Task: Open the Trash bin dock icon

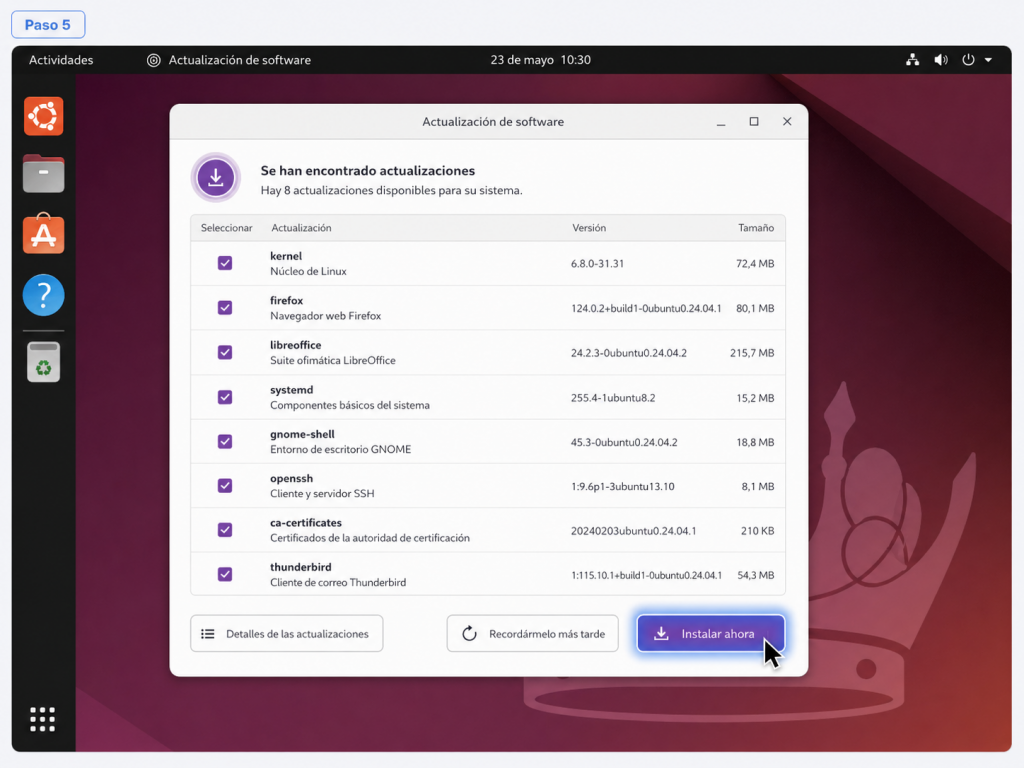Action: coord(44,362)
